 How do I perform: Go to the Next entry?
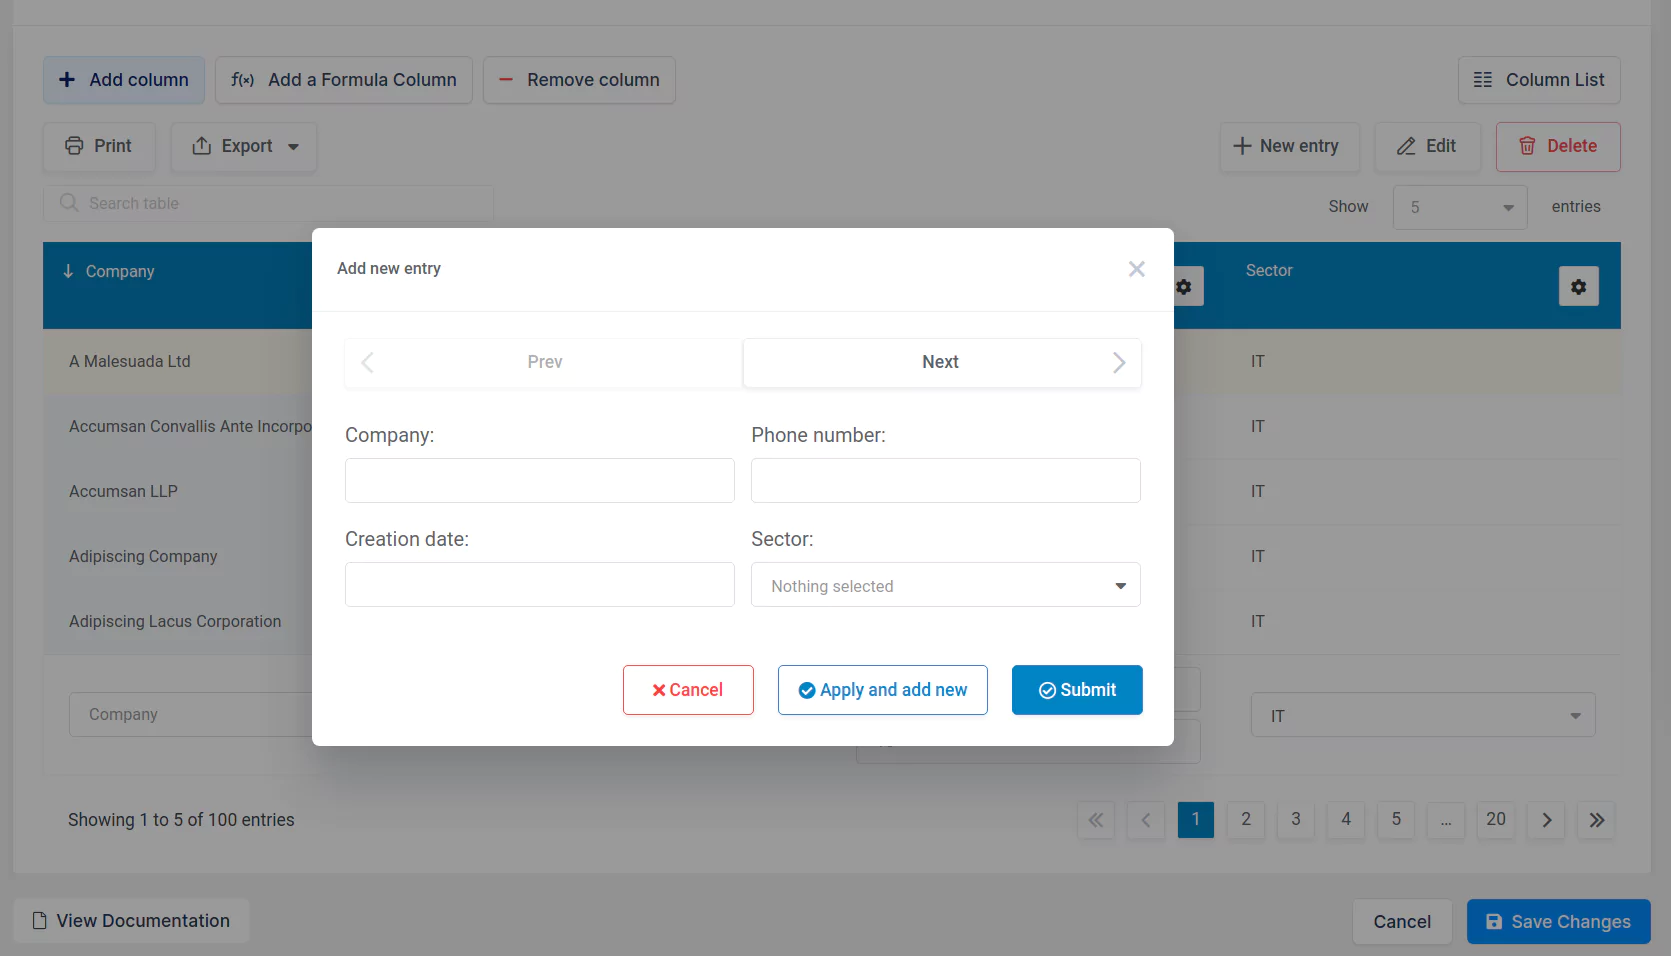pyautogui.click(x=942, y=362)
